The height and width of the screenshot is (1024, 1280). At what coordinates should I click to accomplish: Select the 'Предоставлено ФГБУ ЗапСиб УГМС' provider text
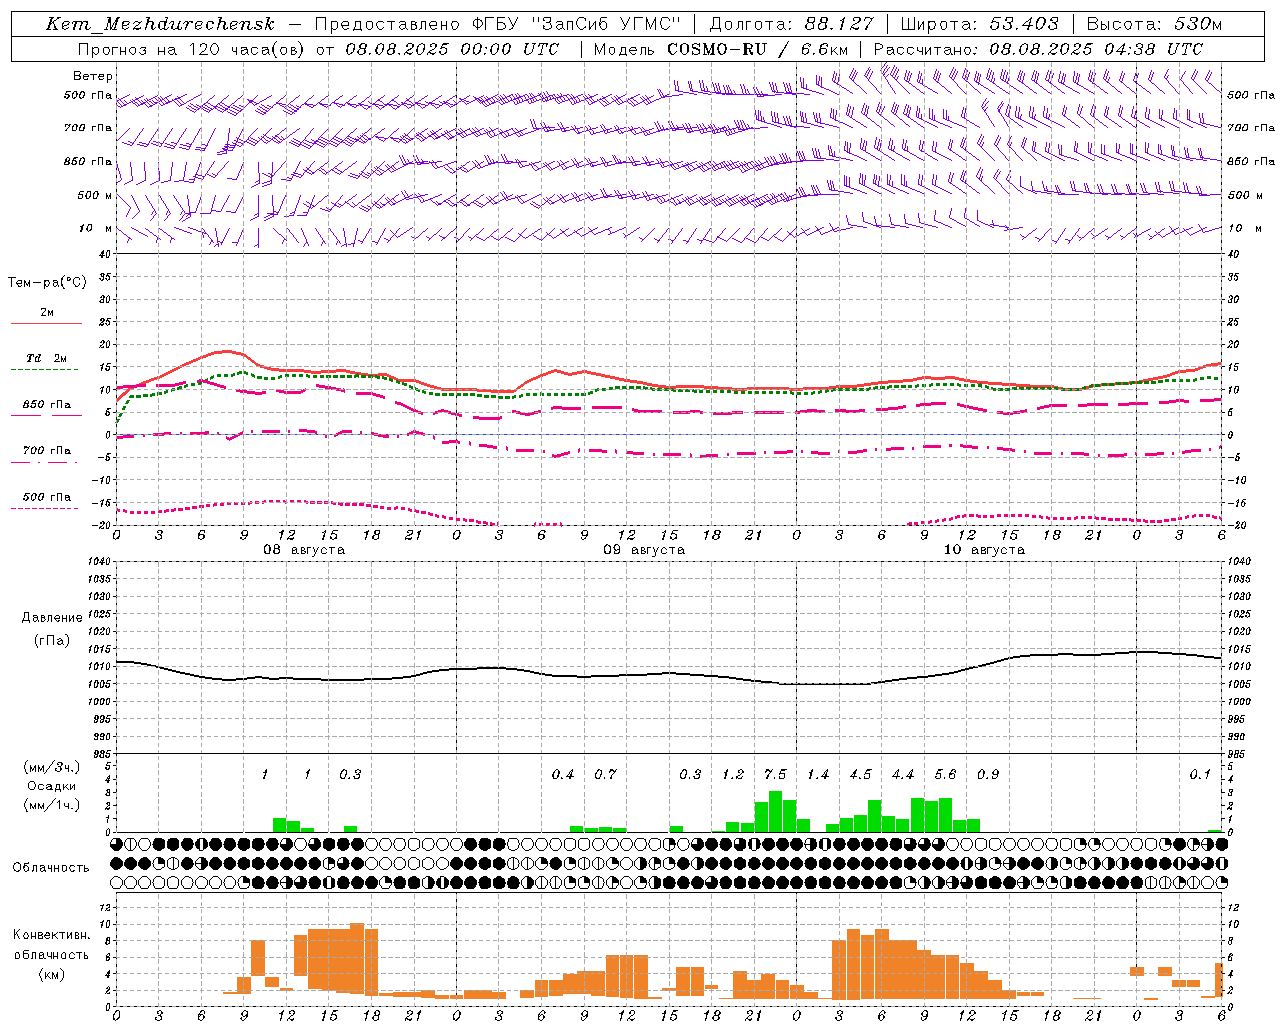[498, 24]
